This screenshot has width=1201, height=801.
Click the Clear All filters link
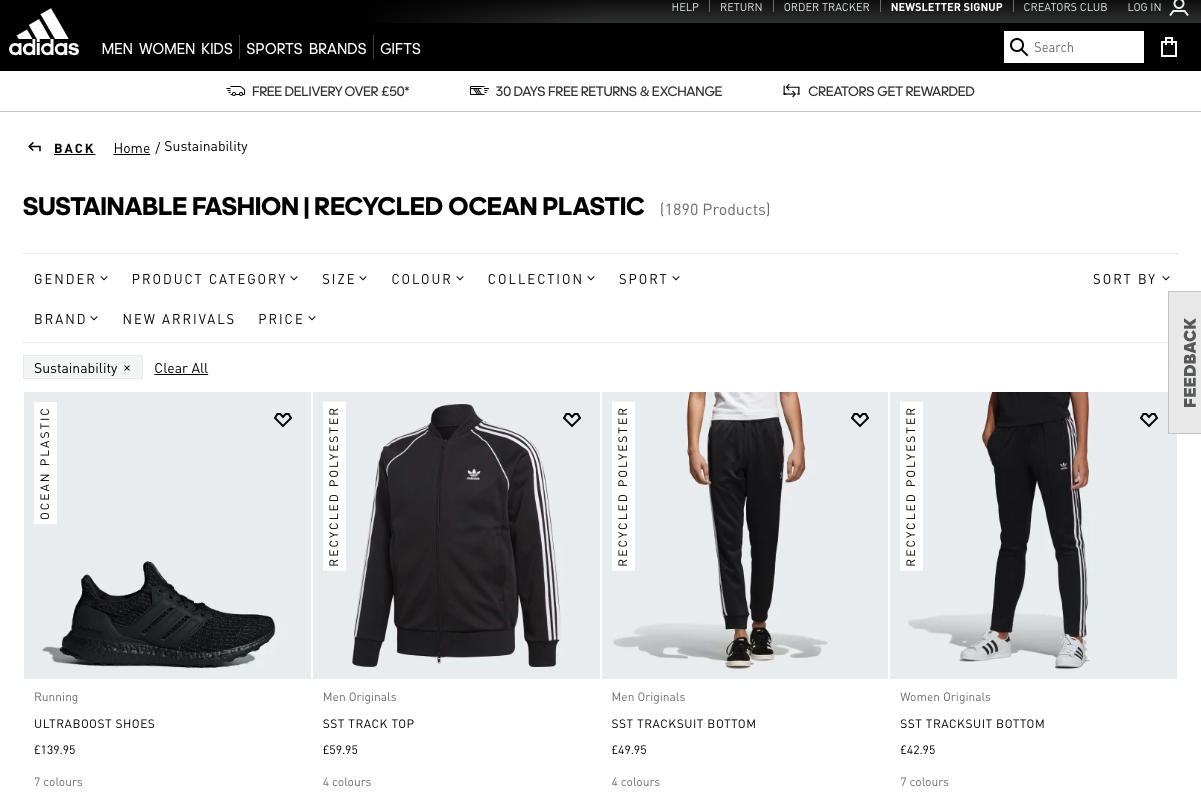(x=181, y=367)
